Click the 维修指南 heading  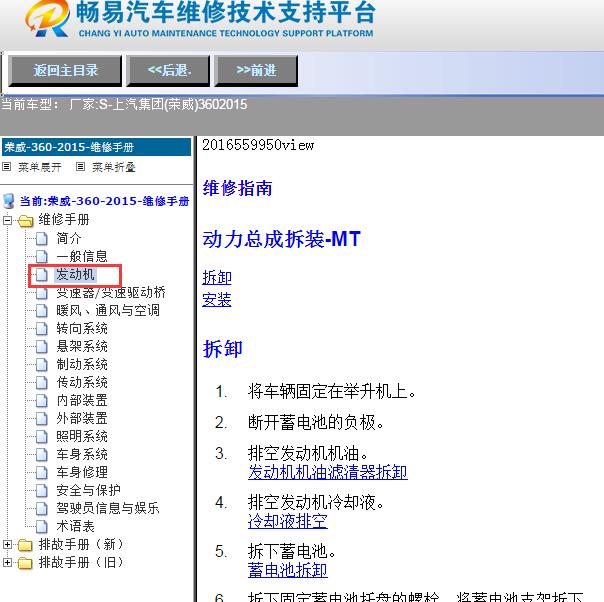point(238,188)
